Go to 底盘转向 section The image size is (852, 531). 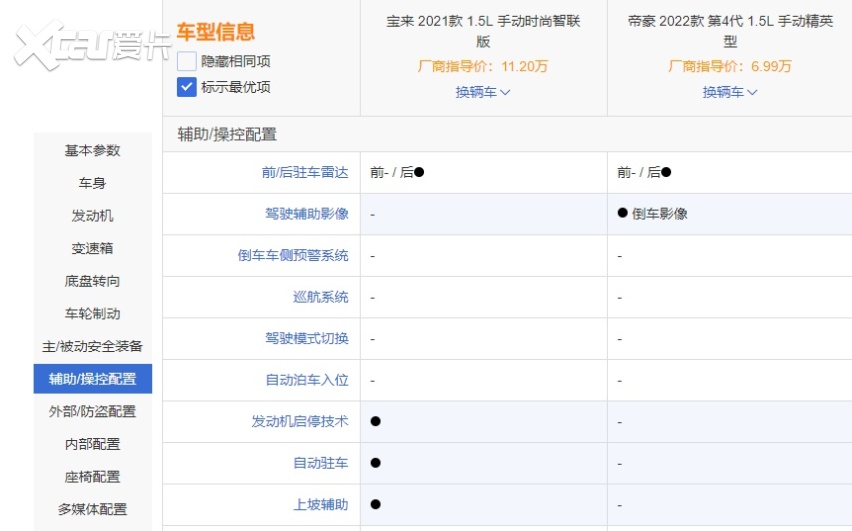[x=92, y=281]
